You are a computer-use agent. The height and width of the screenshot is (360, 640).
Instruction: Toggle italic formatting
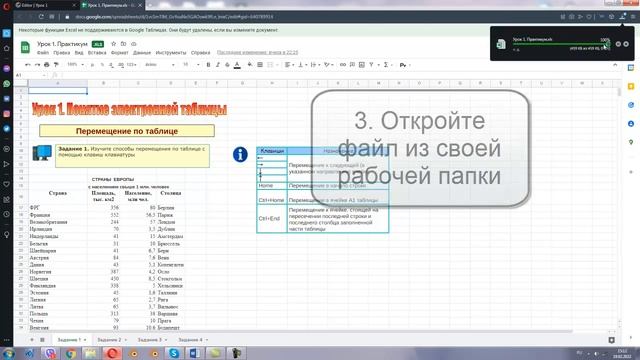point(218,65)
